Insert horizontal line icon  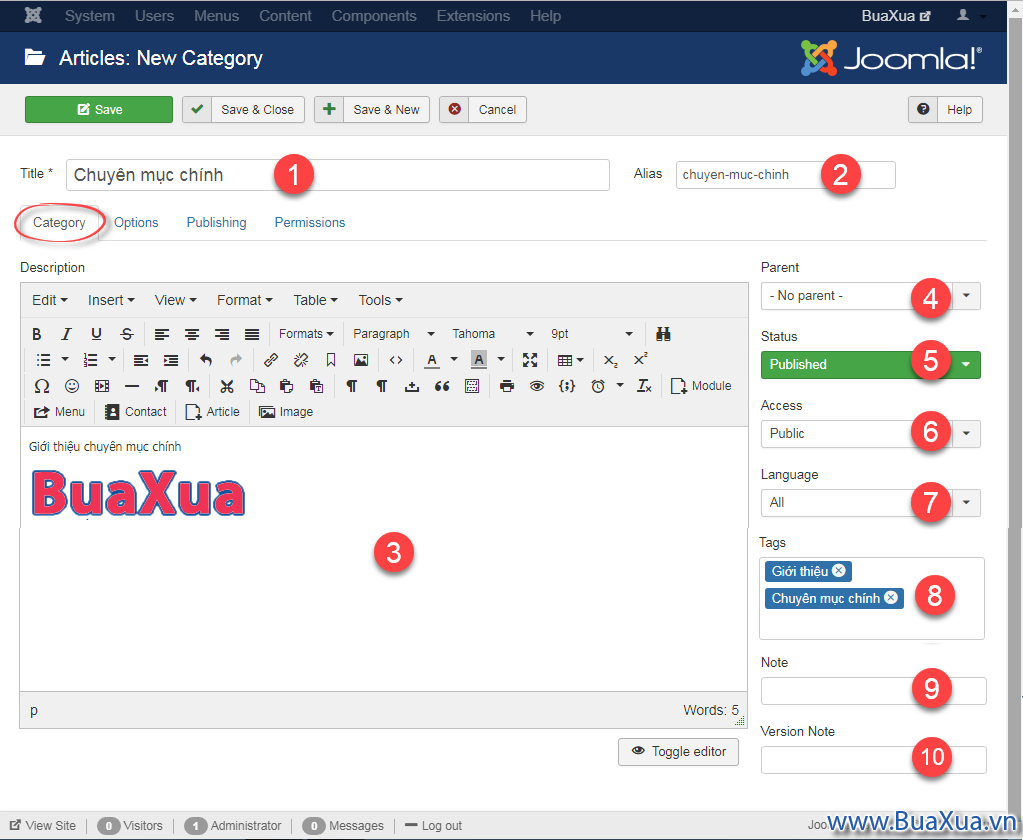pos(132,386)
